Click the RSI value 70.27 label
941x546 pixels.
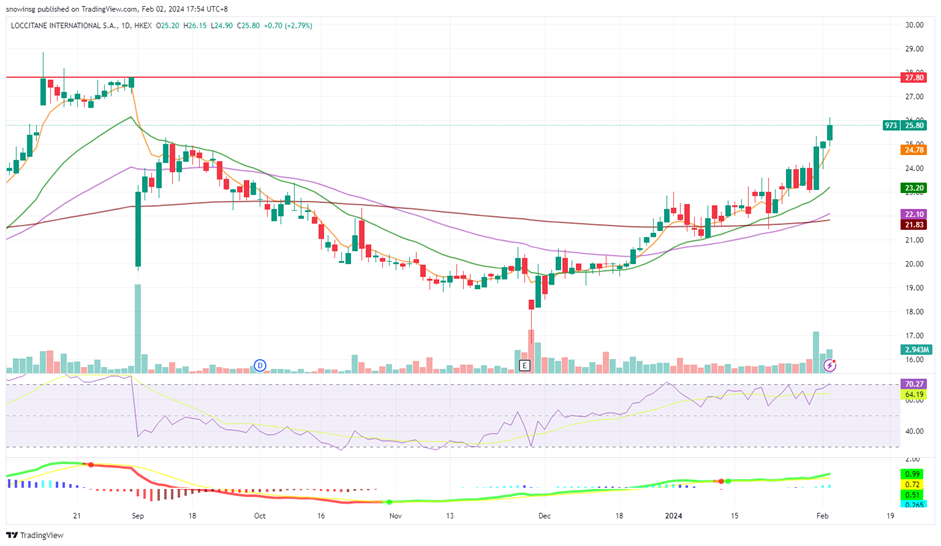[914, 384]
